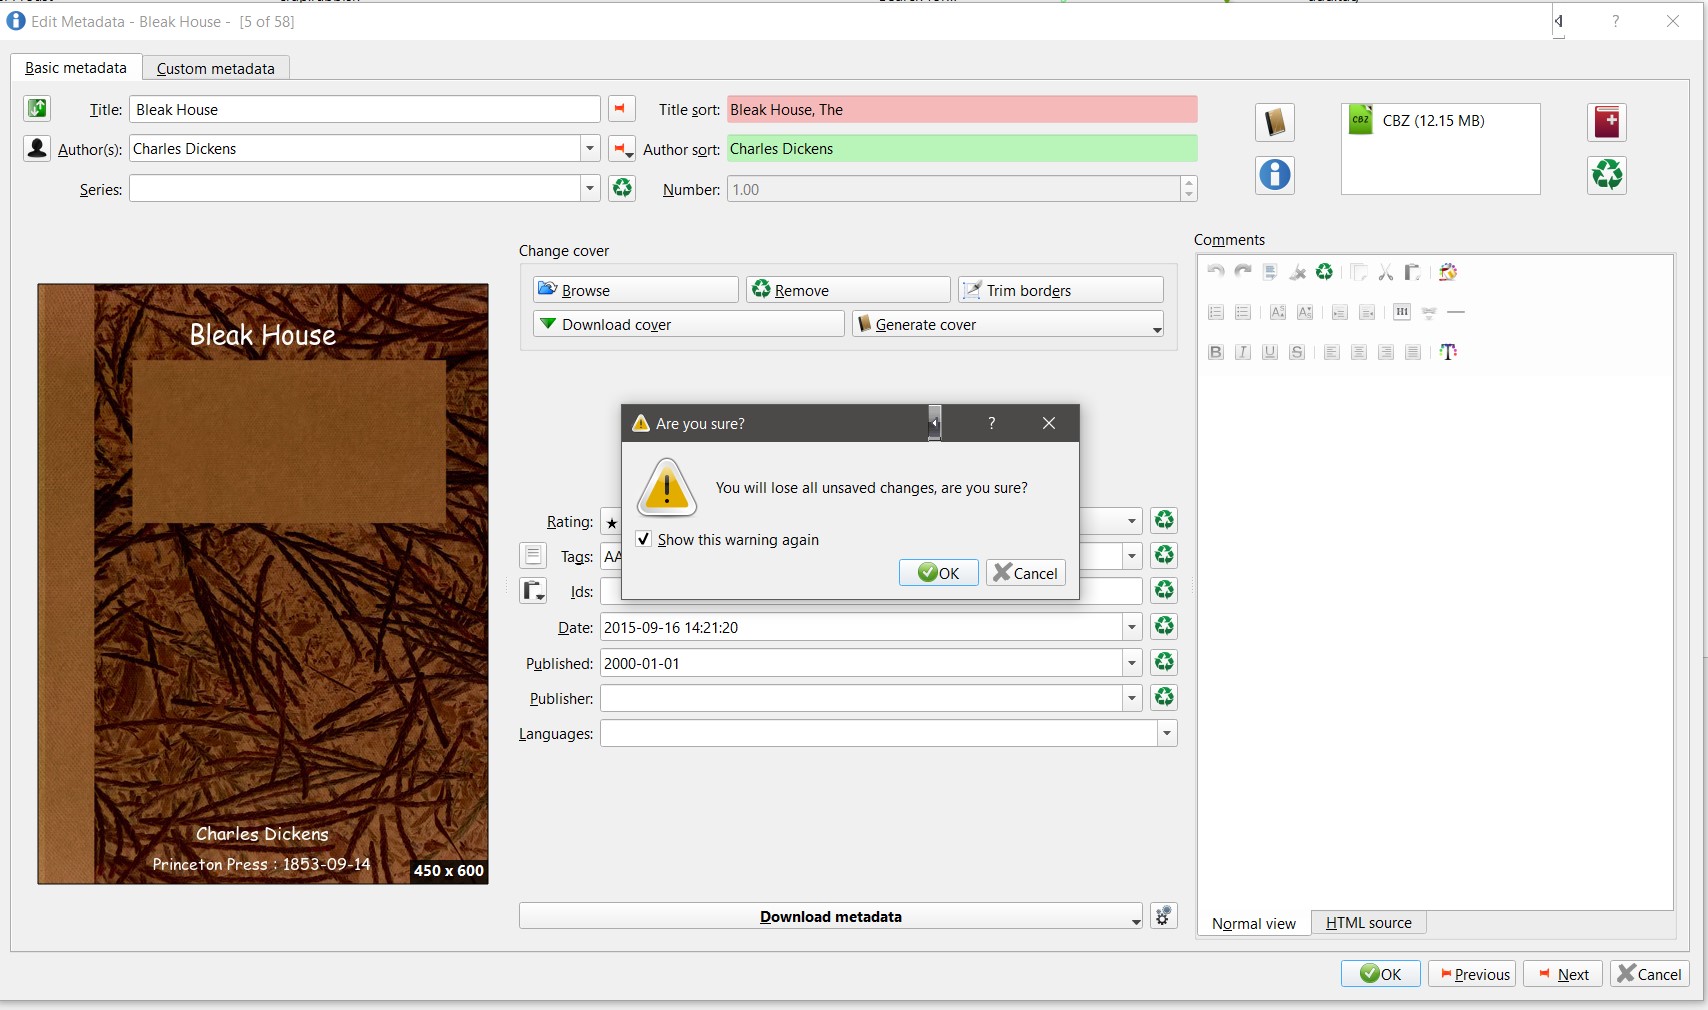Click the blue info metadata-from-format icon
The height and width of the screenshot is (1010, 1708).
click(x=1274, y=175)
